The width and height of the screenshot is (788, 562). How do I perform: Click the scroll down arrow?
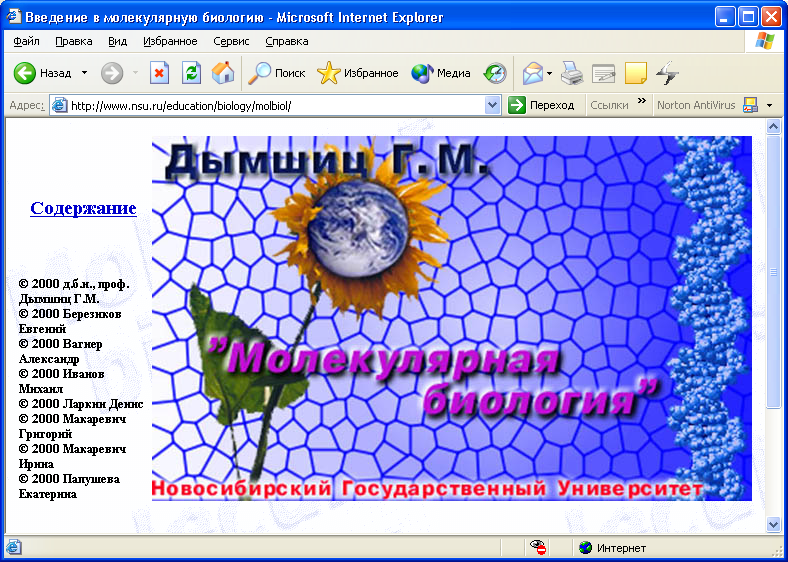tap(773, 525)
